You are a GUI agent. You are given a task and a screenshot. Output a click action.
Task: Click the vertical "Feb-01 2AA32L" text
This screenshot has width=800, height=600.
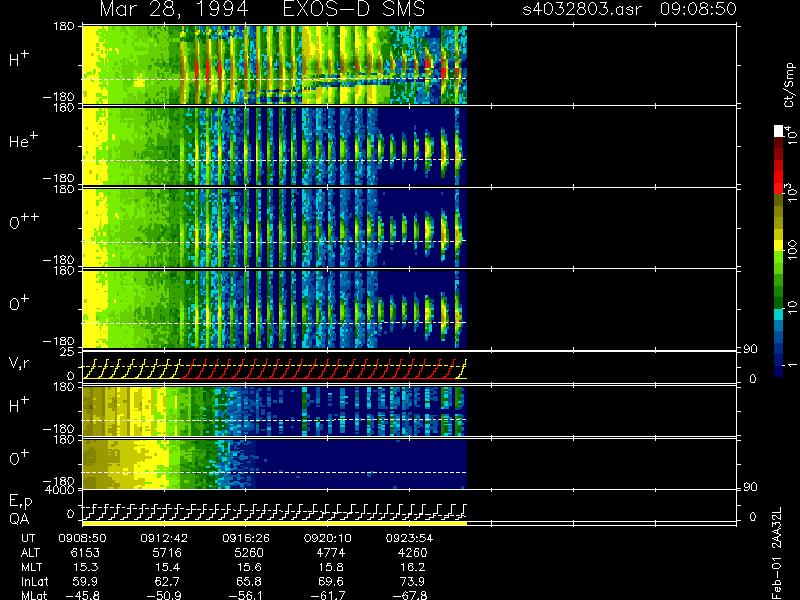pos(777,553)
